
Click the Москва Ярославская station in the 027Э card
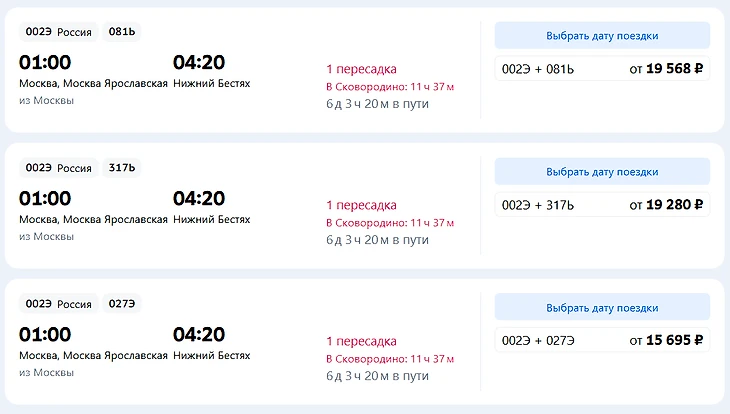[93, 355]
